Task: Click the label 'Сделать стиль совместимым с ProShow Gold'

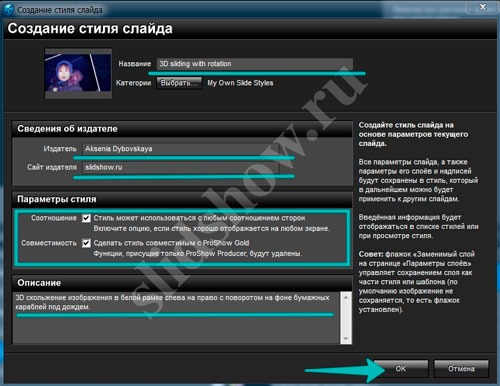Action: 171,243
